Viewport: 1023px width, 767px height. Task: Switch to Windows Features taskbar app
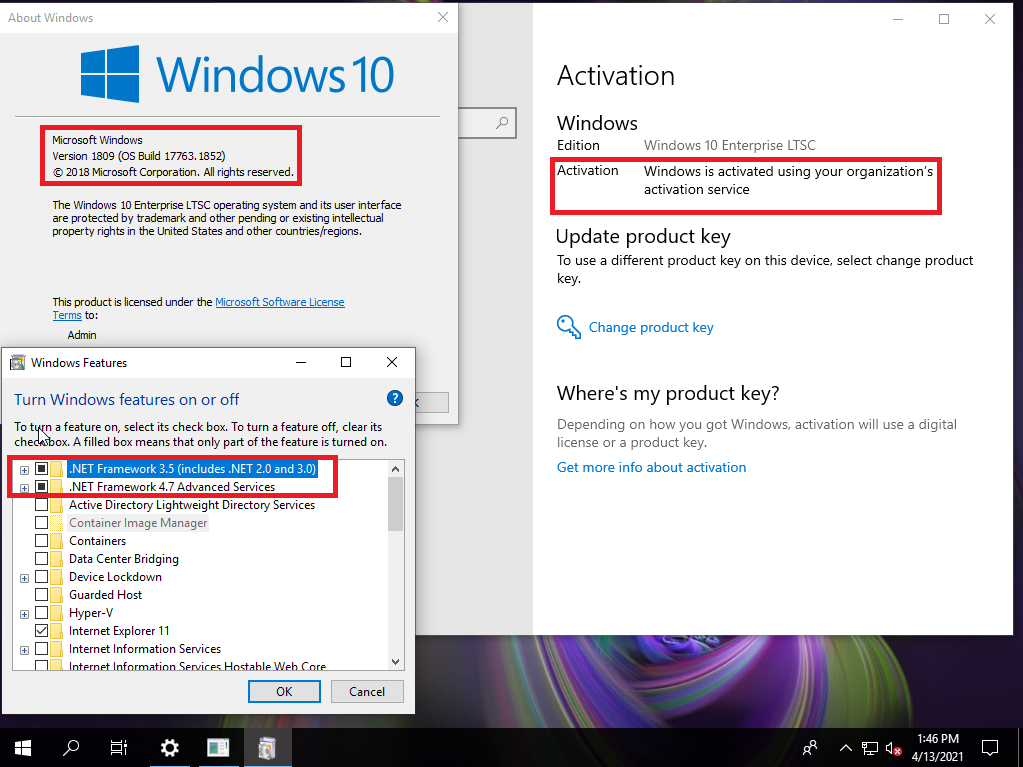tap(267, 747)
